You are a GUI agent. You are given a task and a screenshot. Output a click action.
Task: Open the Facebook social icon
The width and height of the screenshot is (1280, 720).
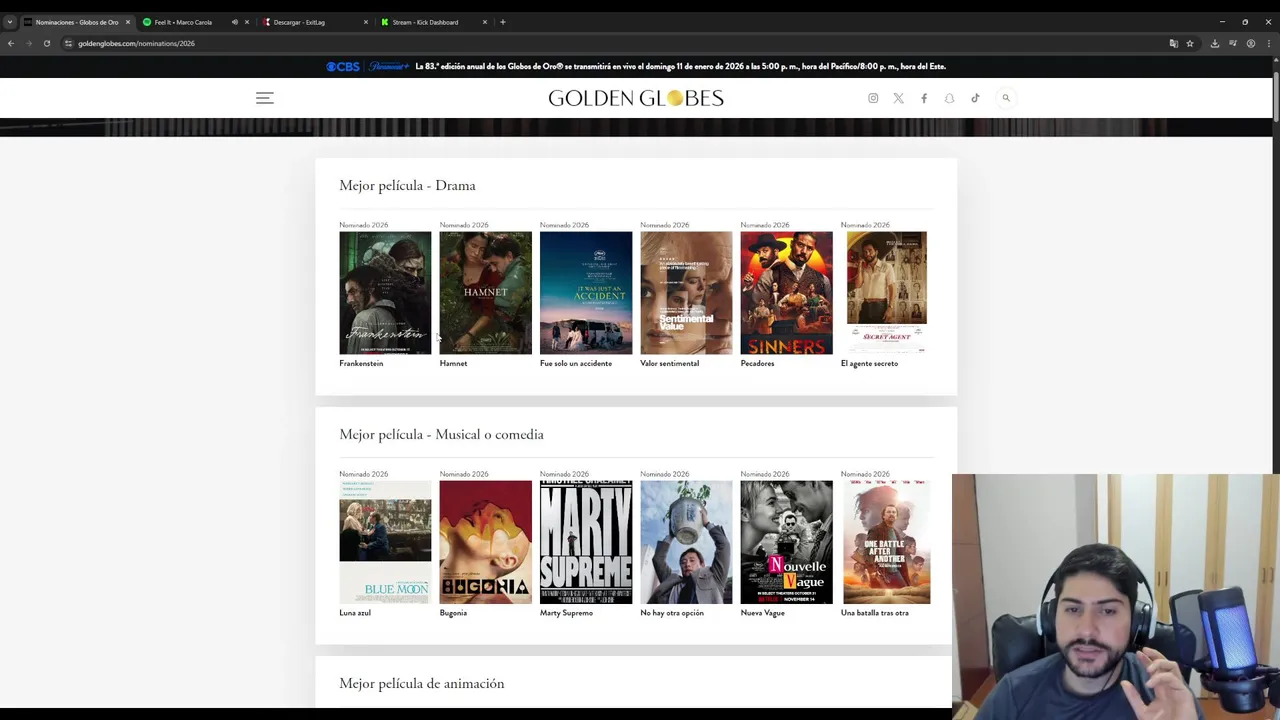[924, 98]
